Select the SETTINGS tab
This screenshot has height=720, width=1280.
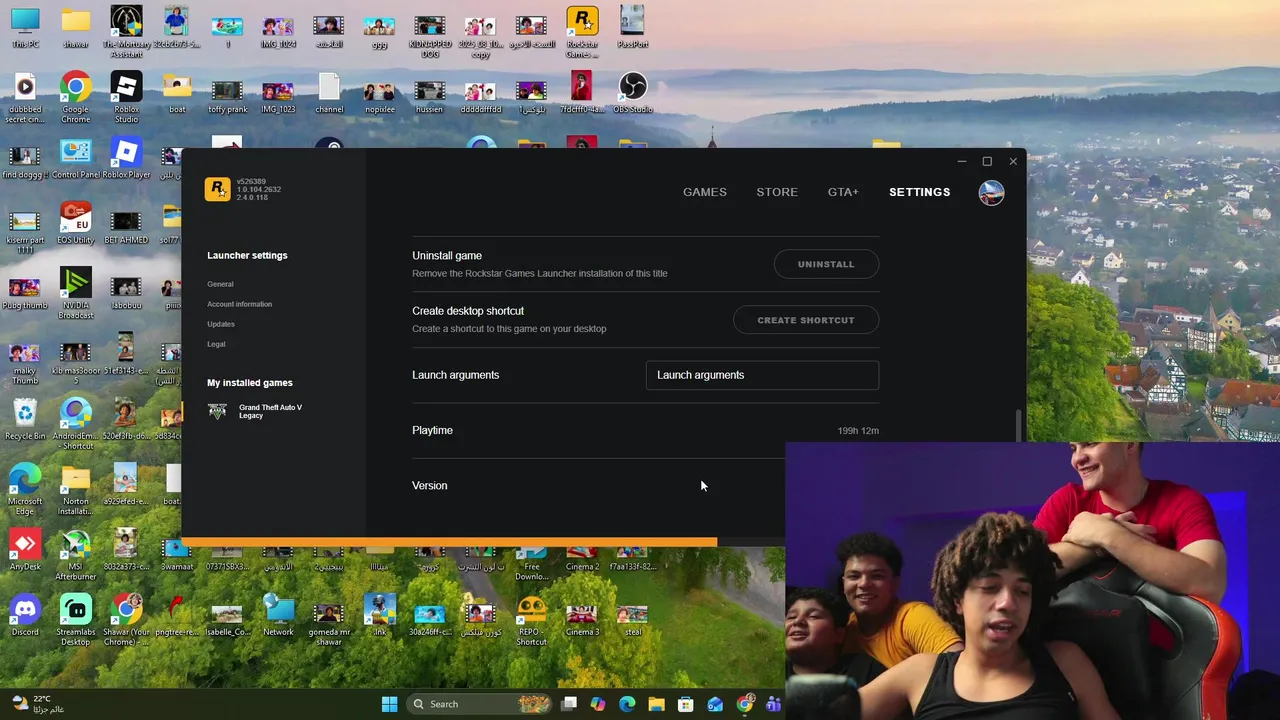point(920,192)
